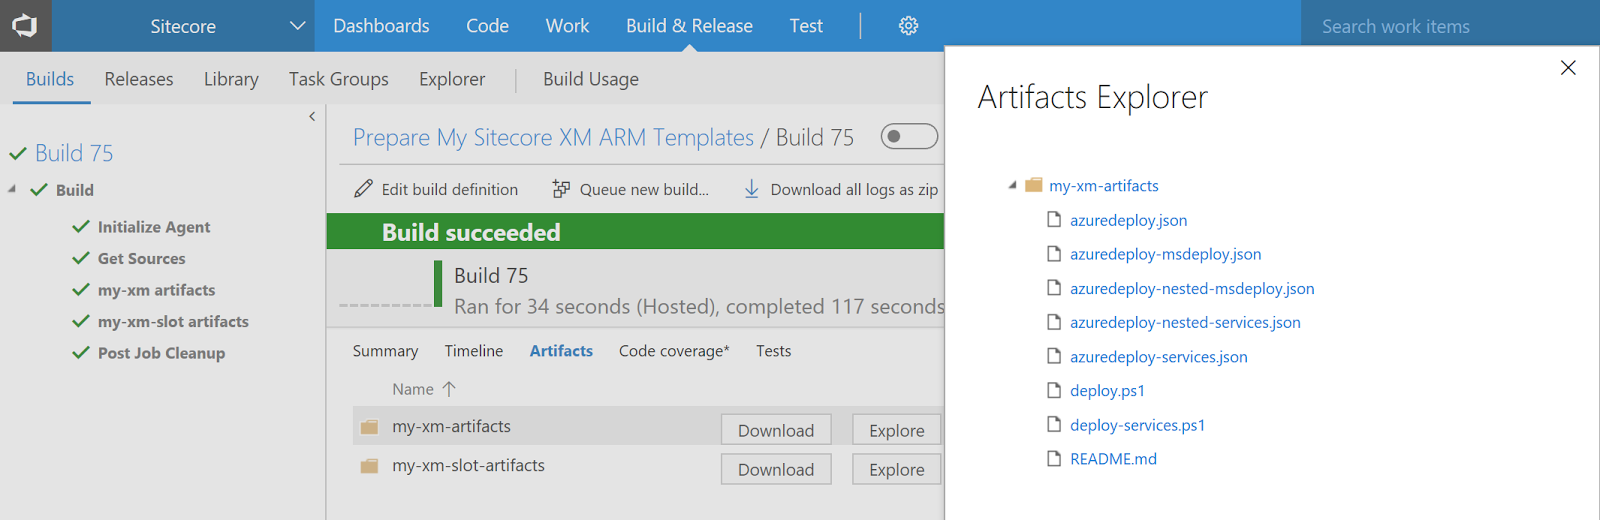This screenshot has height=520, width=1600.
Task: Collapse the my-xm-artifacts folder in the explorer
Action: [1012, 185]
